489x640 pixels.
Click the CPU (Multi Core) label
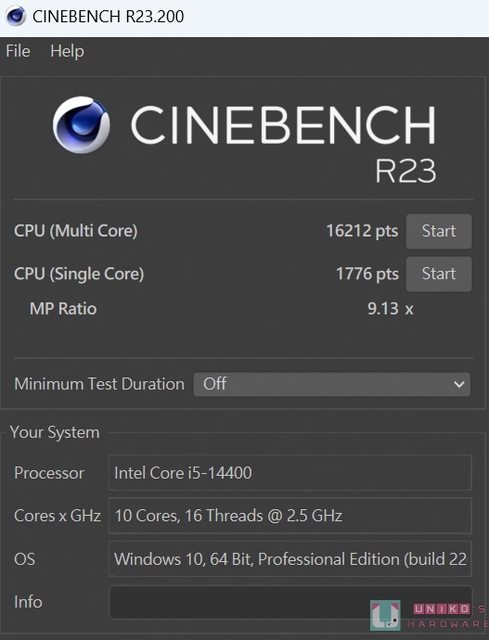[76, 231]
